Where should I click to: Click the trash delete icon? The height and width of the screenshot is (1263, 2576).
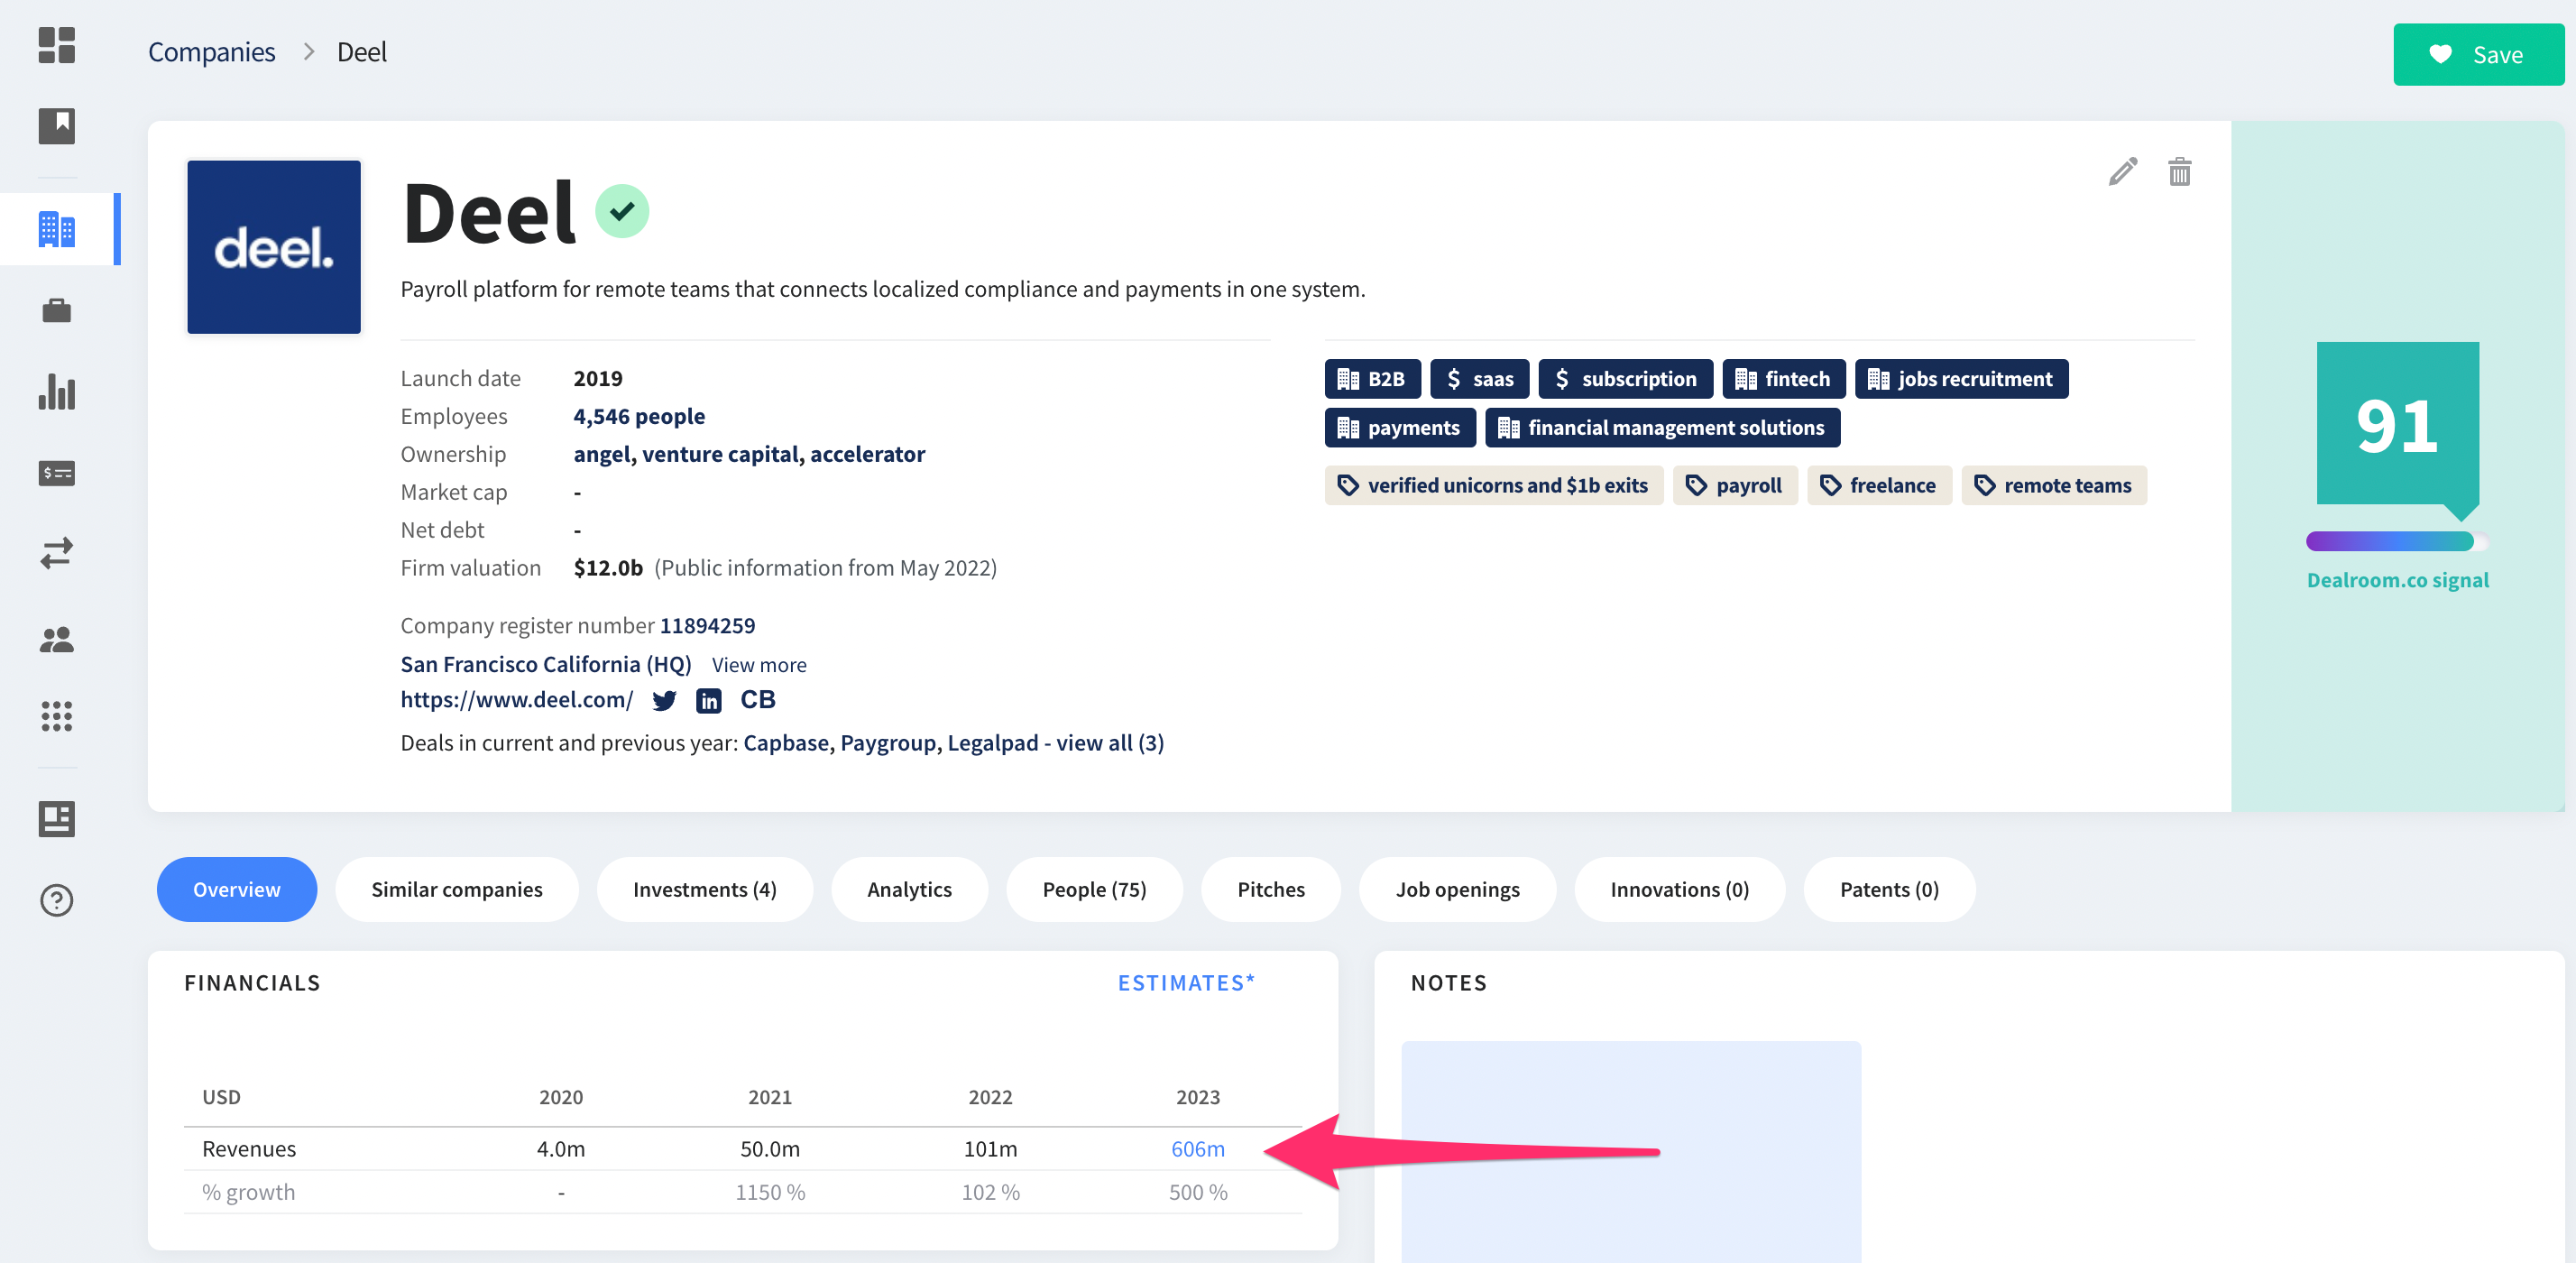coord(2179,172)
